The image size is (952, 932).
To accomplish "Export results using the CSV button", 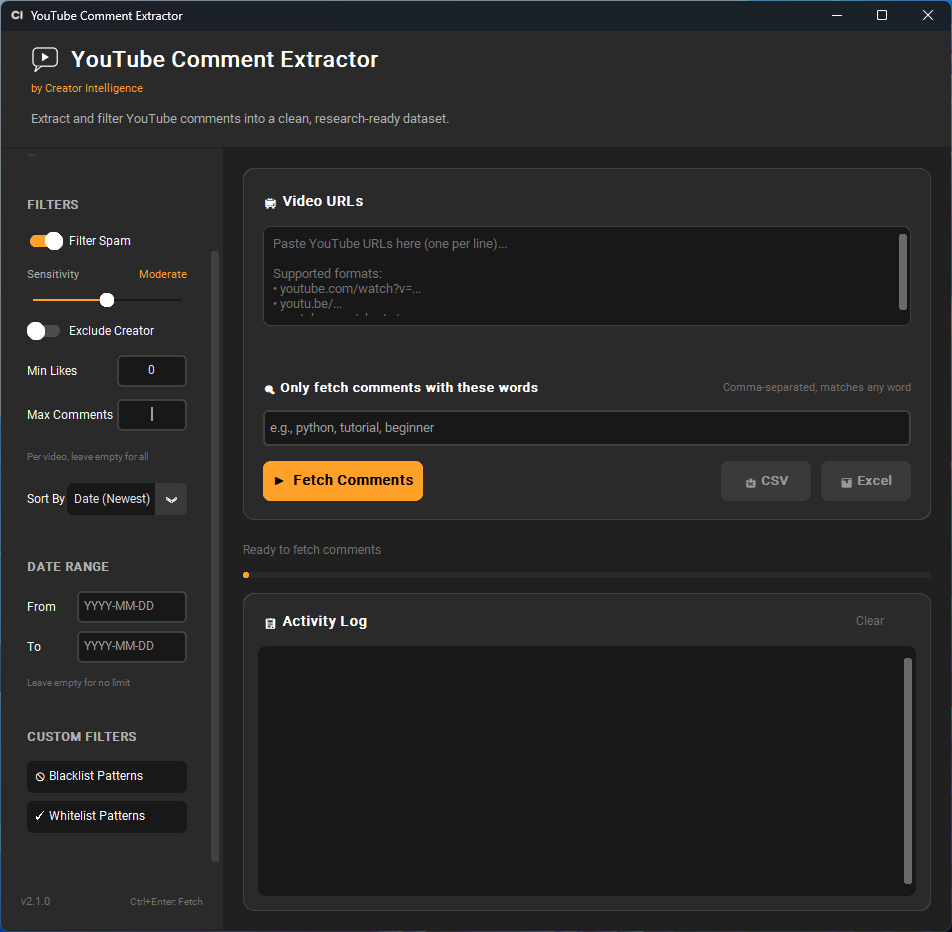I will tap(766, 481).
